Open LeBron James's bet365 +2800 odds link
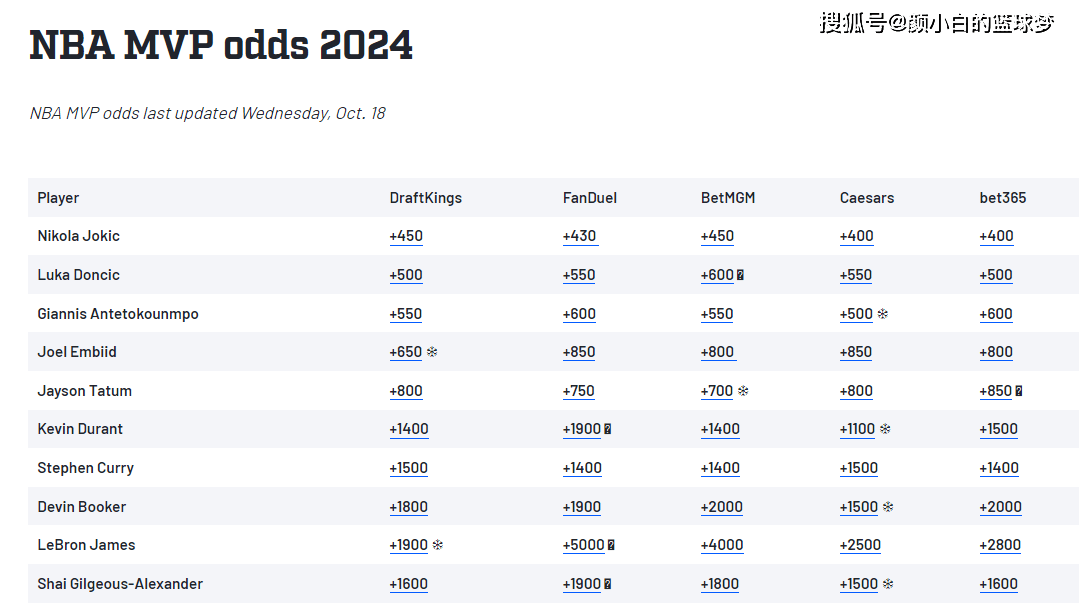This screenshot has height=609, width=1079. 999,545
